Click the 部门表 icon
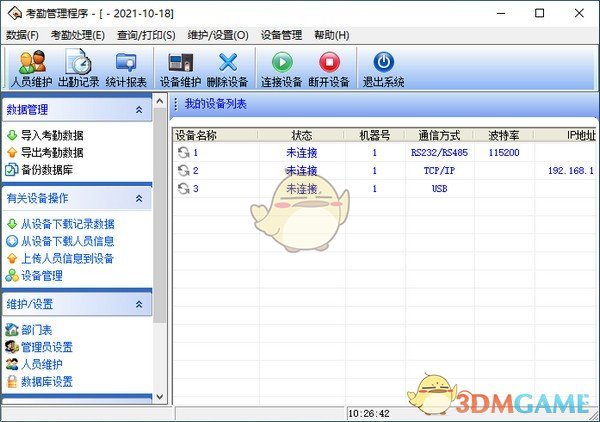Image resolution: width=600 pixels, height=422 pixels. point(12,329)
